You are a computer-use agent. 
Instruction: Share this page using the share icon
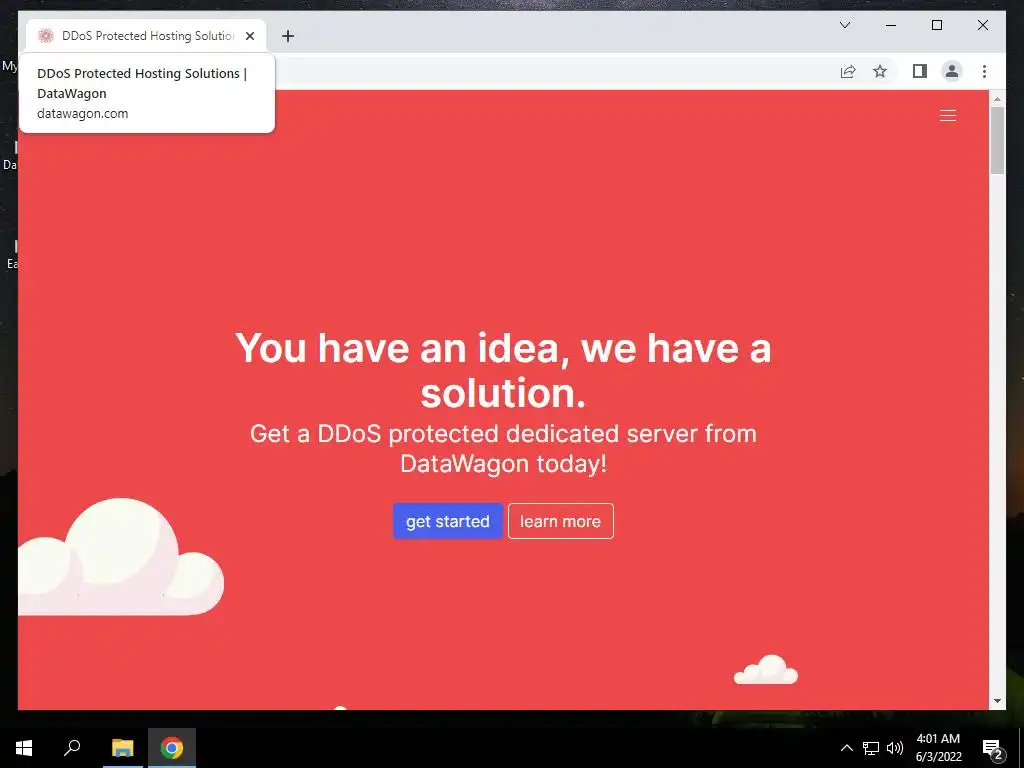[848, 71]
